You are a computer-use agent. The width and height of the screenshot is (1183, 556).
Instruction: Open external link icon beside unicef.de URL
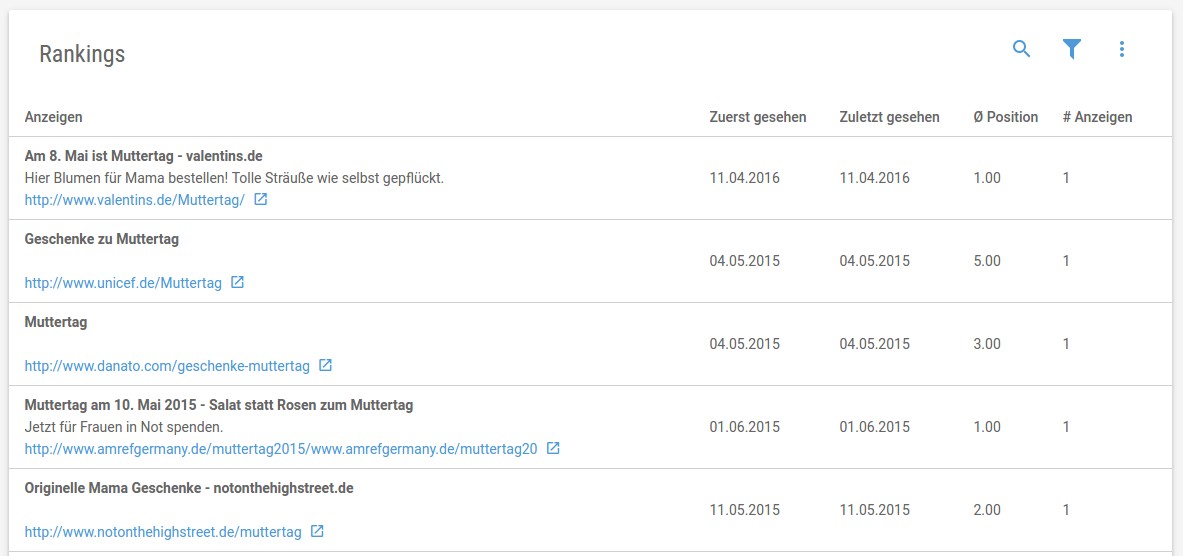coord(238,283)
